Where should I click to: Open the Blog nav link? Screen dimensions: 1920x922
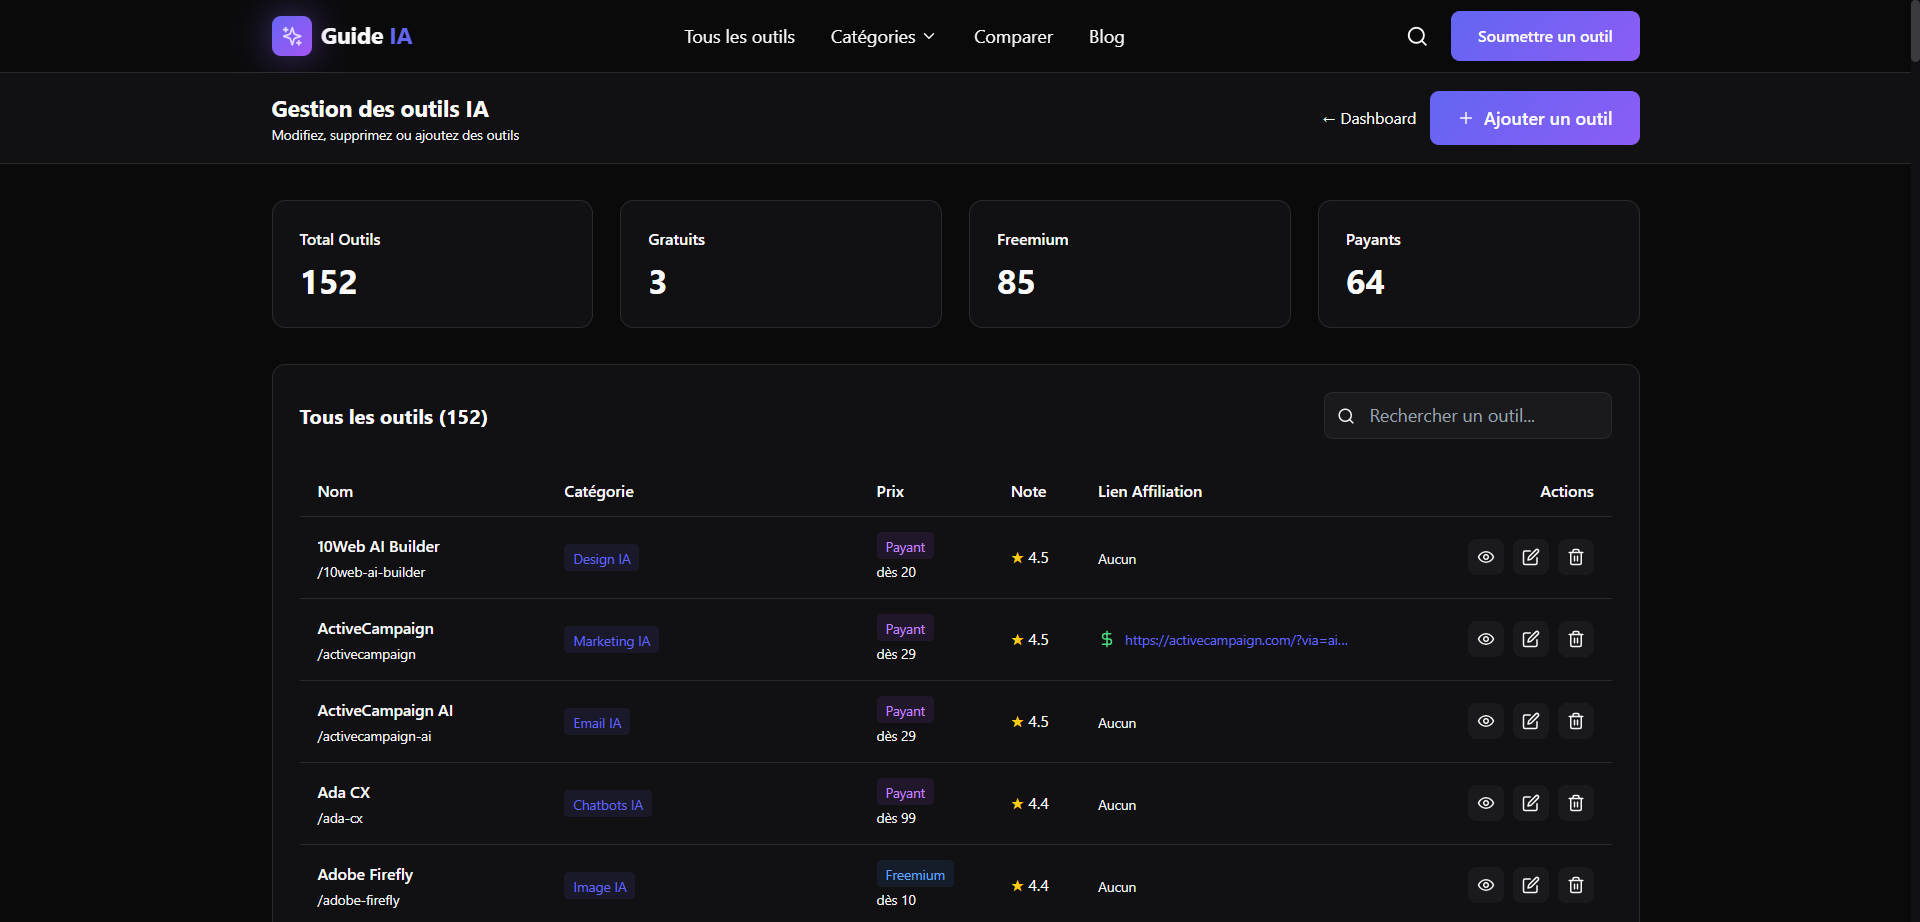pyautogui.click(x=1106, y=37)
